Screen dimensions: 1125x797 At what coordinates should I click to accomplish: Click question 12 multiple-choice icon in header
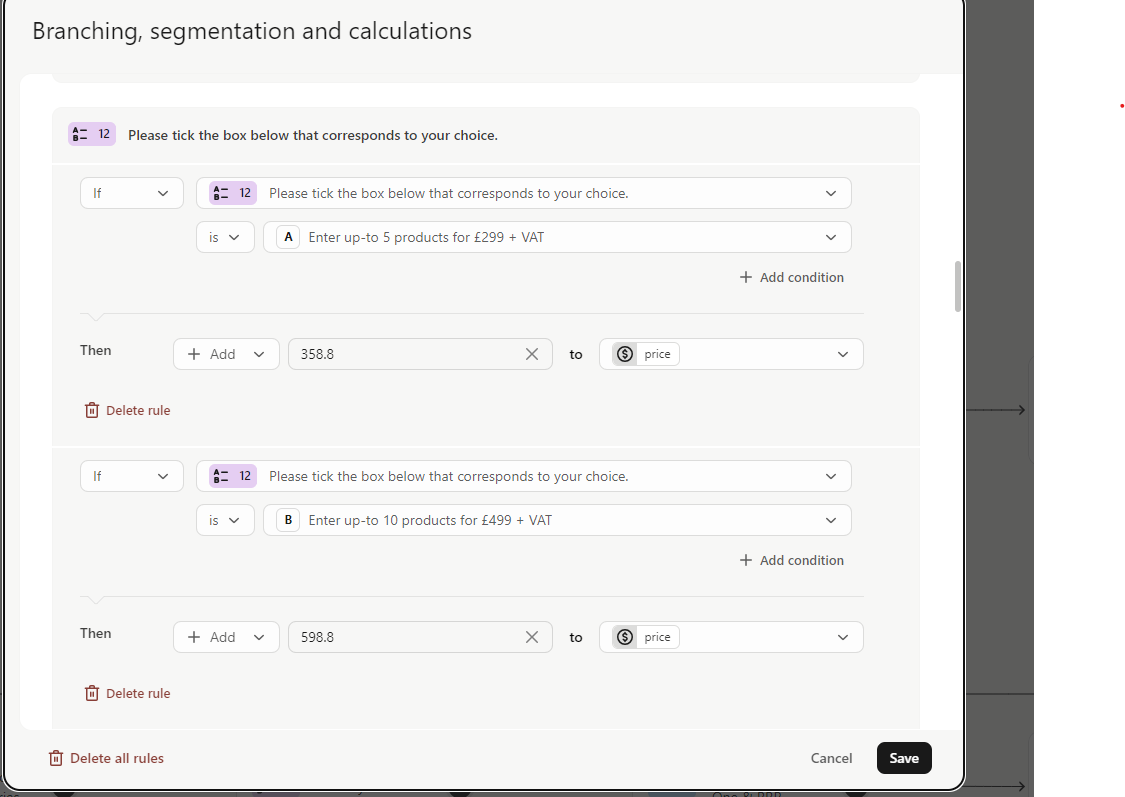point(92,134)
